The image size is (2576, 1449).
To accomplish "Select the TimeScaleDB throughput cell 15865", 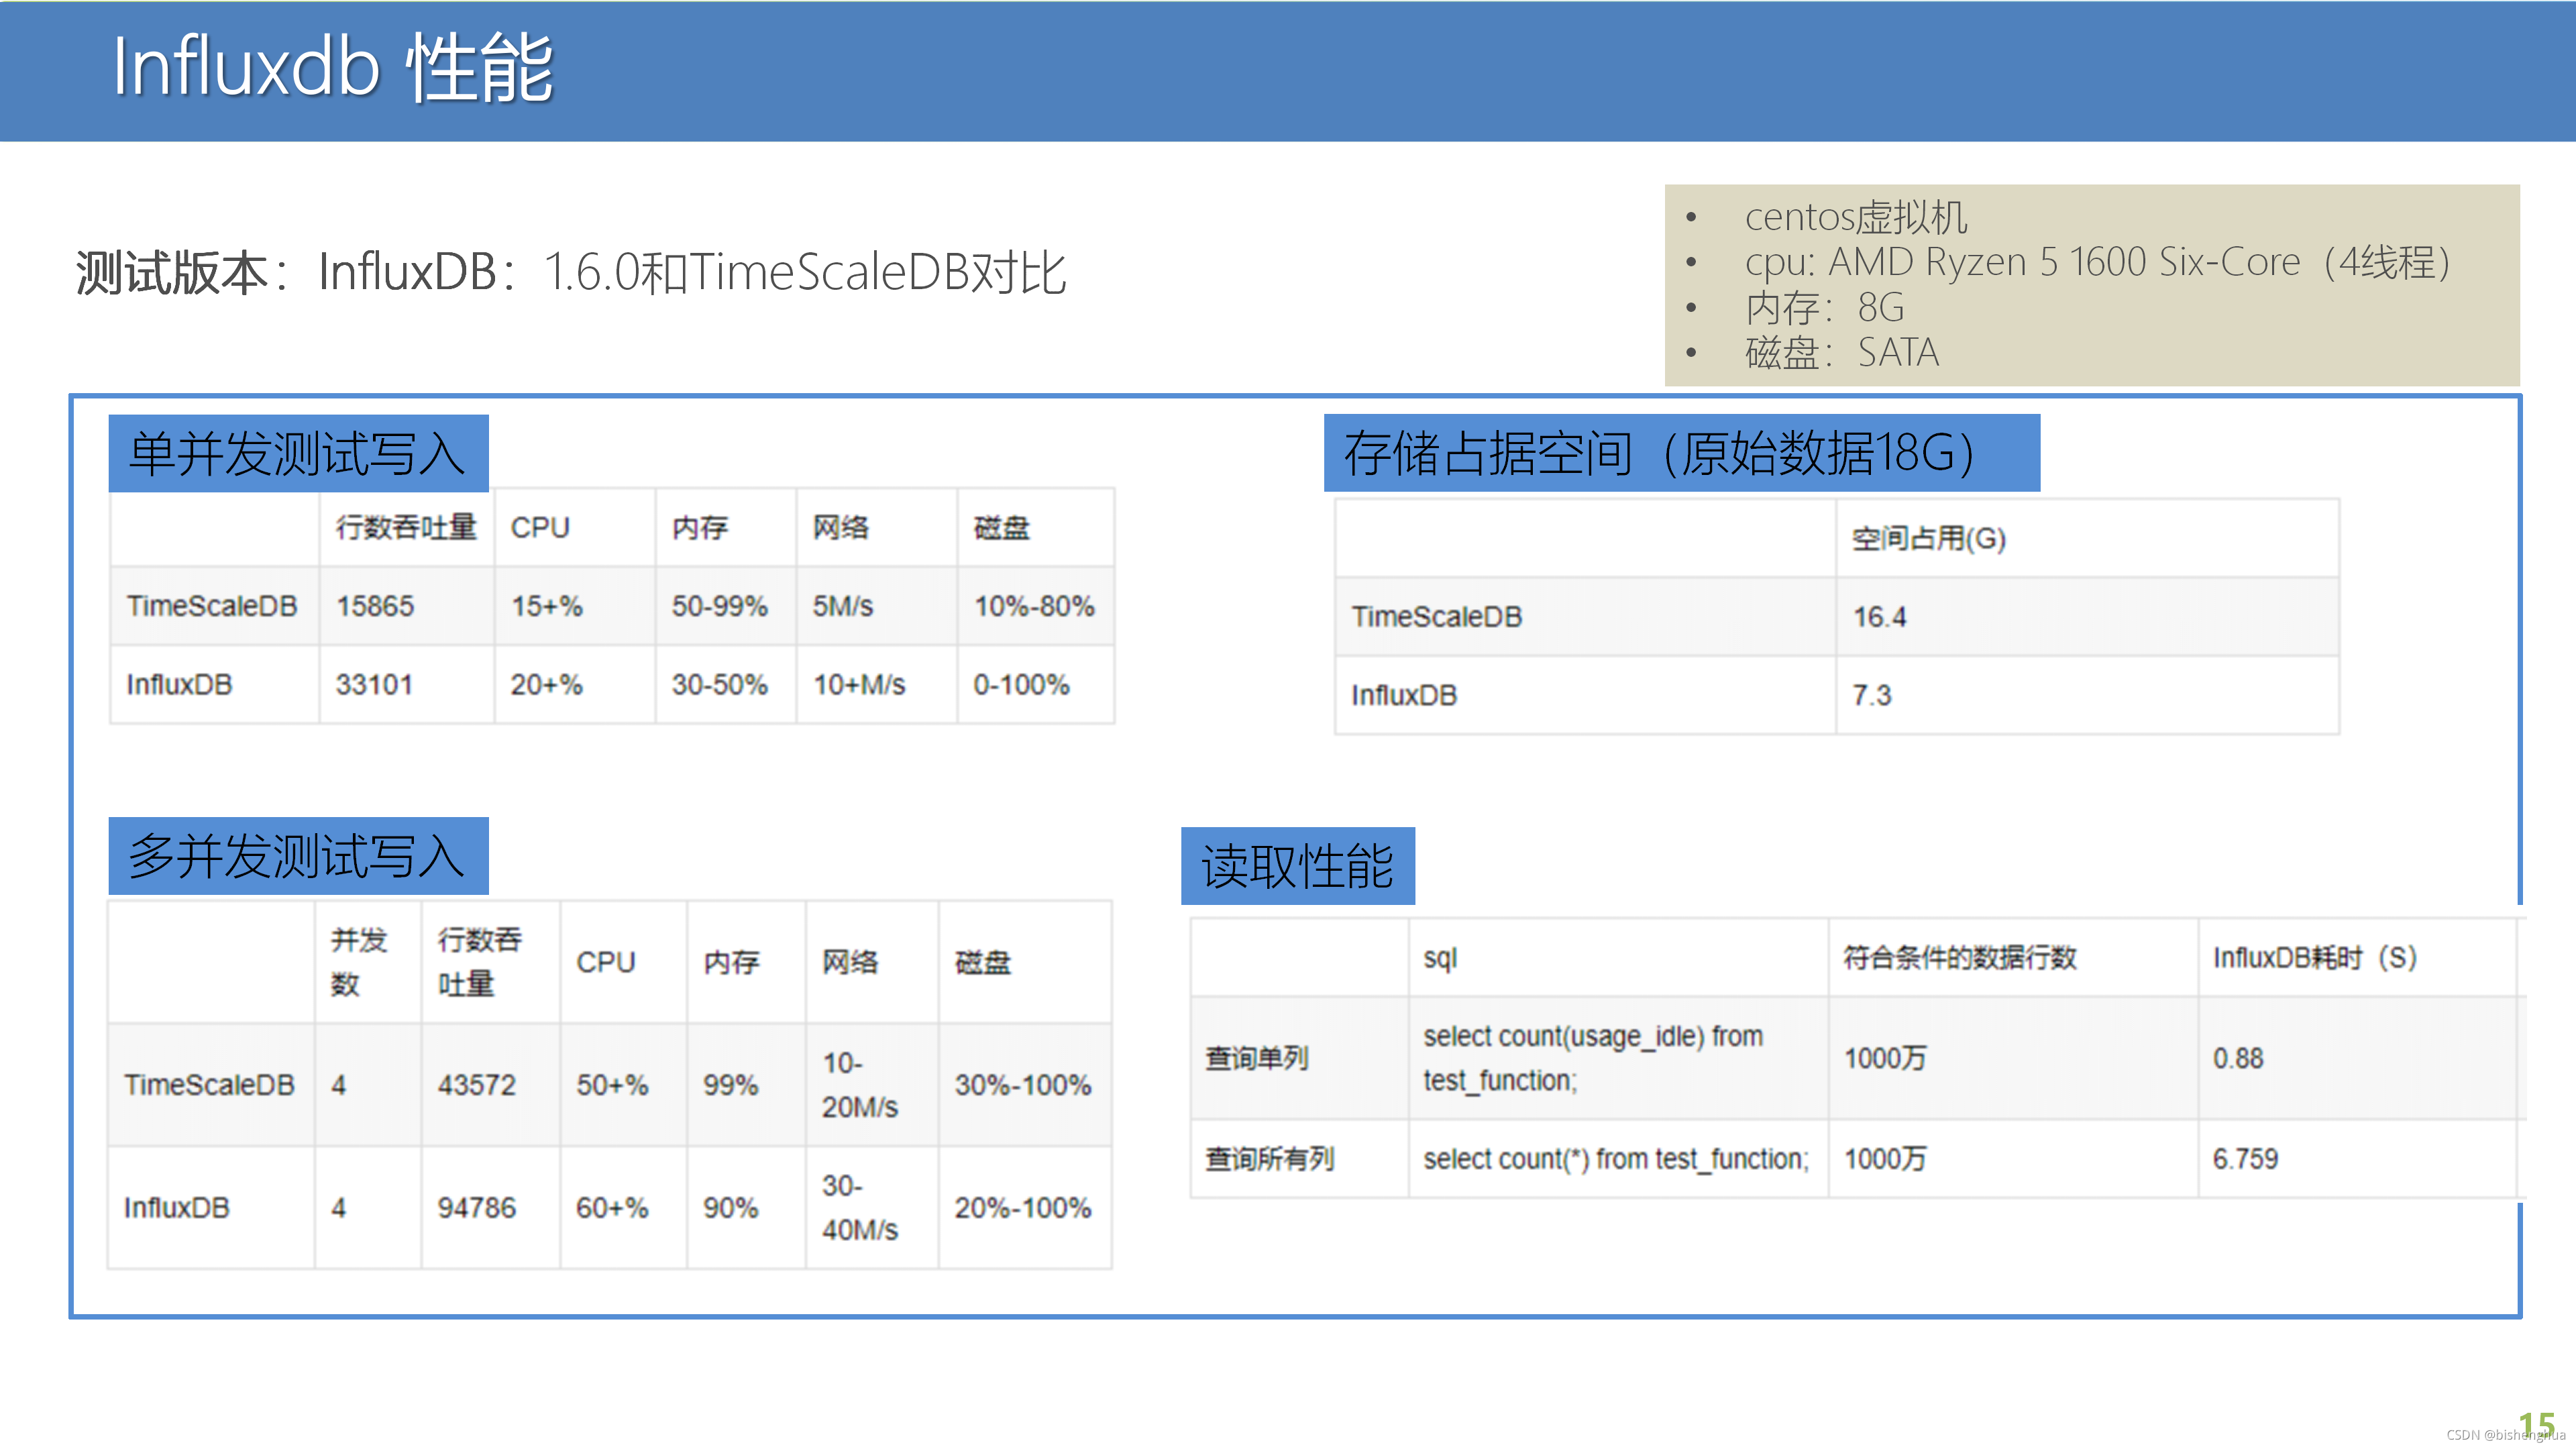I will pyautogui.click(x=375, y=606).
